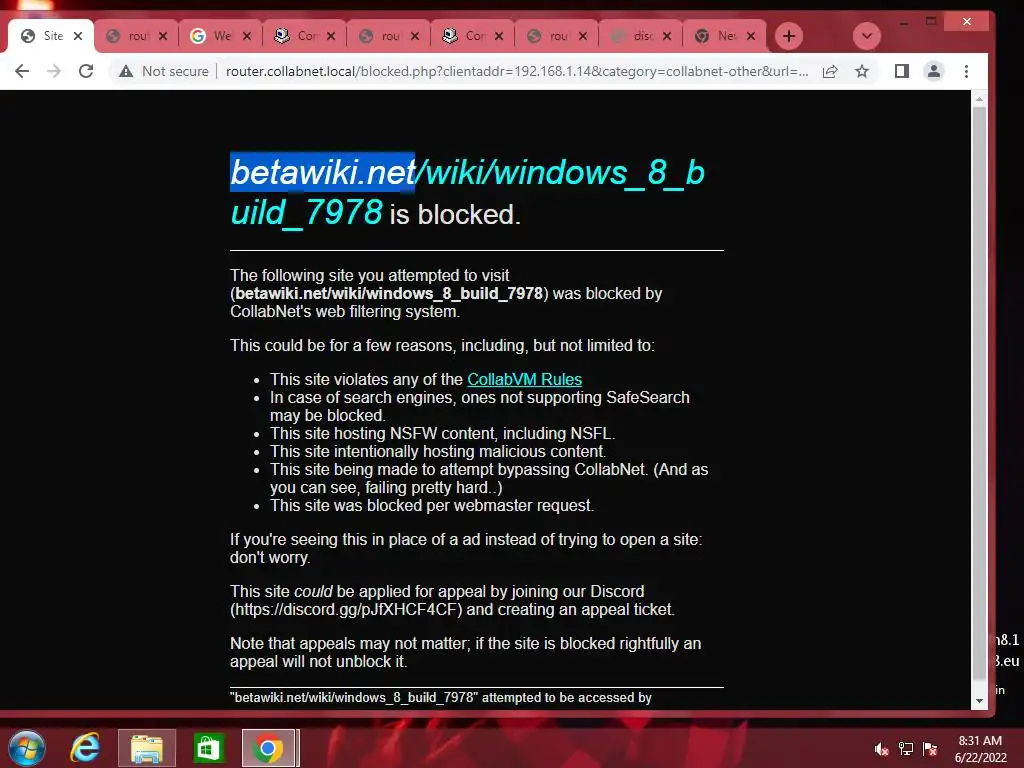Click the muted volume tray icon

[881, 749]
